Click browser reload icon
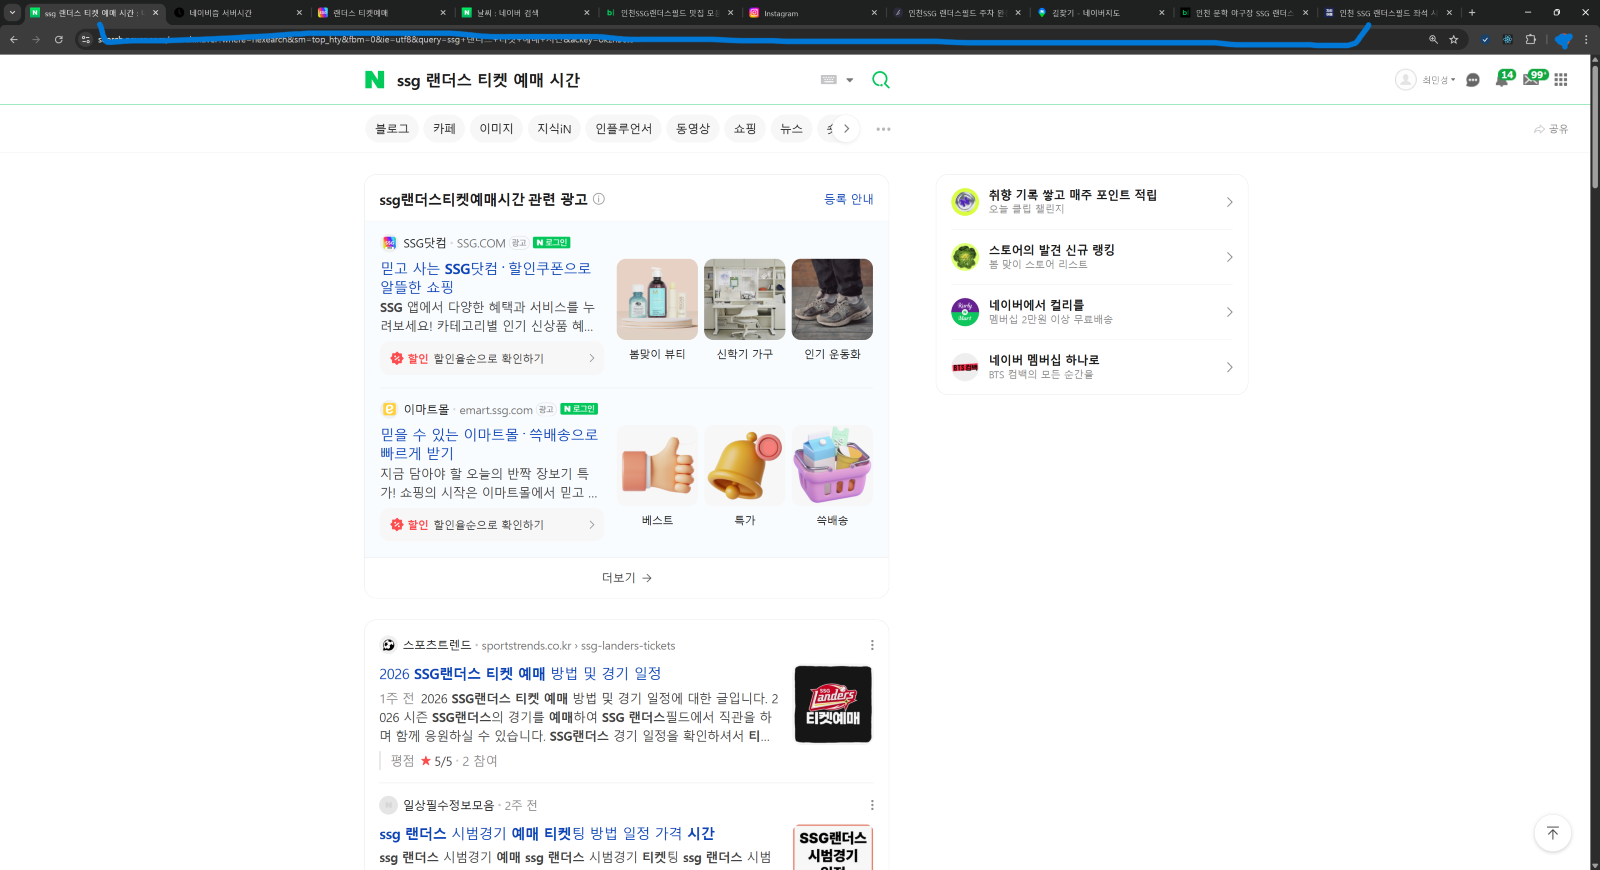This screenshot has width=1600, height=870. [59, 40]
